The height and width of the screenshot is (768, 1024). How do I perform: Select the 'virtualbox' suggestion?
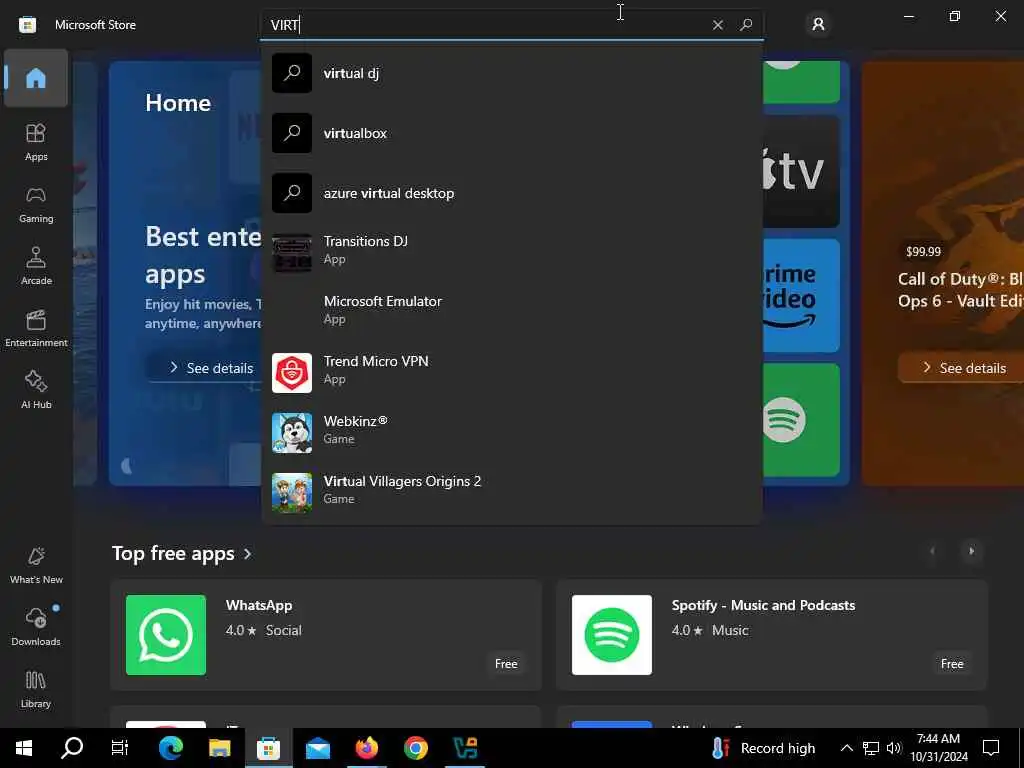coord(511,133)
